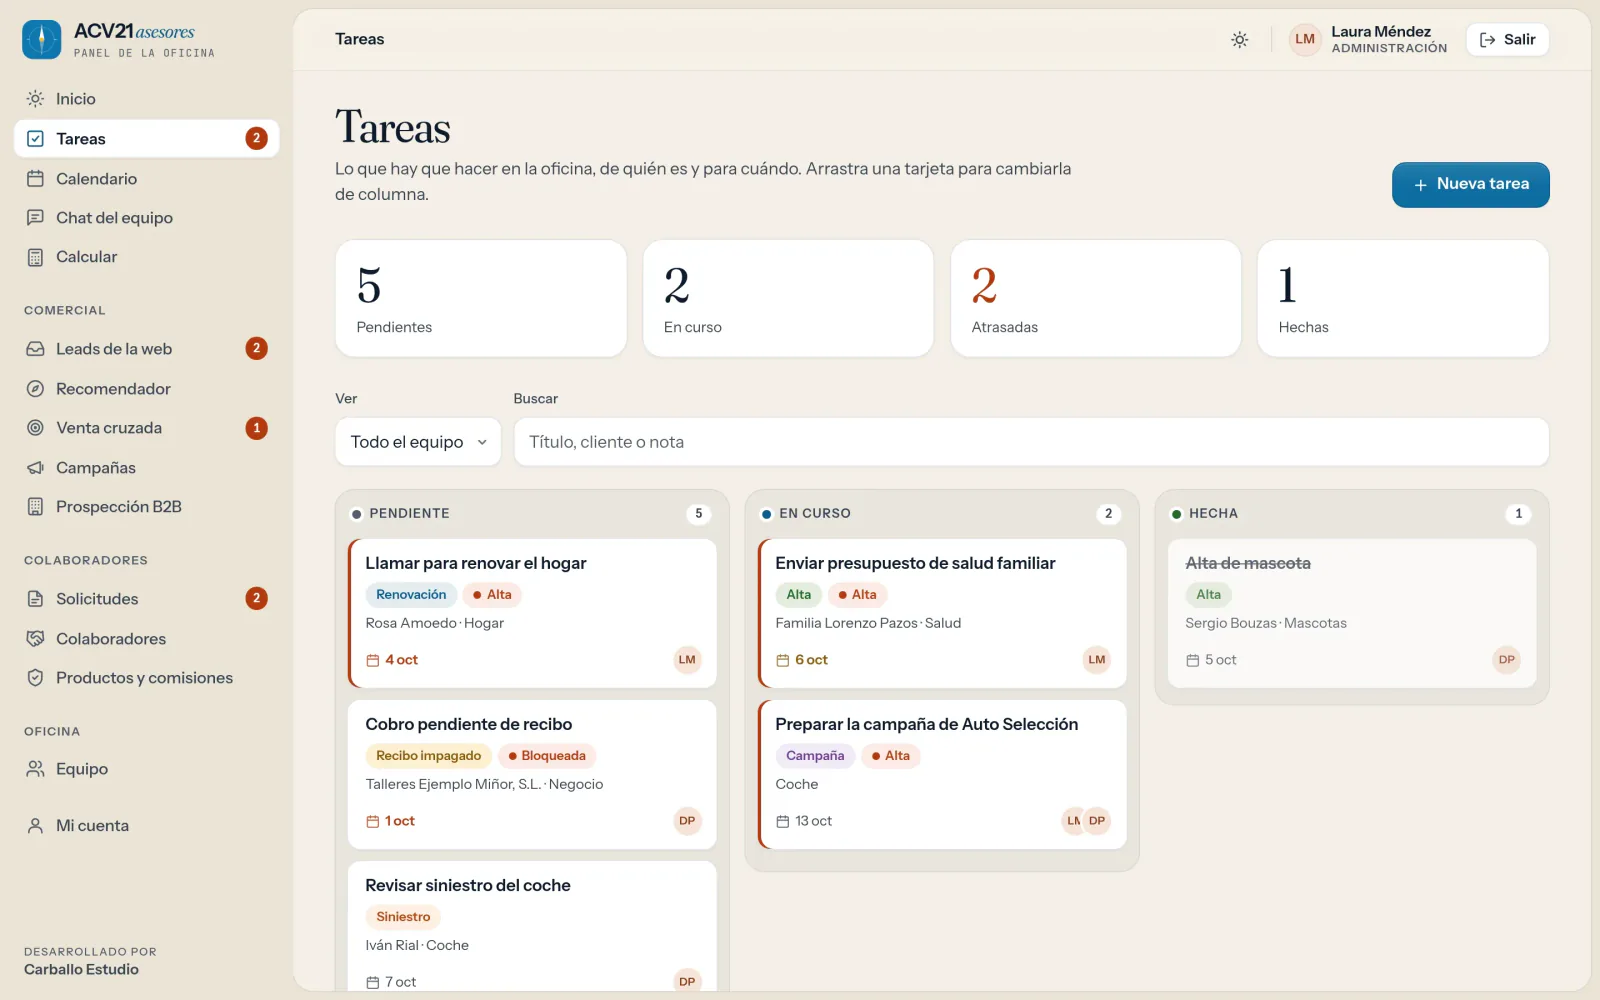The width and height of the screenshot is (1600, 1000).
Task: Select the Atrasadas summary card
Action: pyautogui.click(x=1095, y=298)
